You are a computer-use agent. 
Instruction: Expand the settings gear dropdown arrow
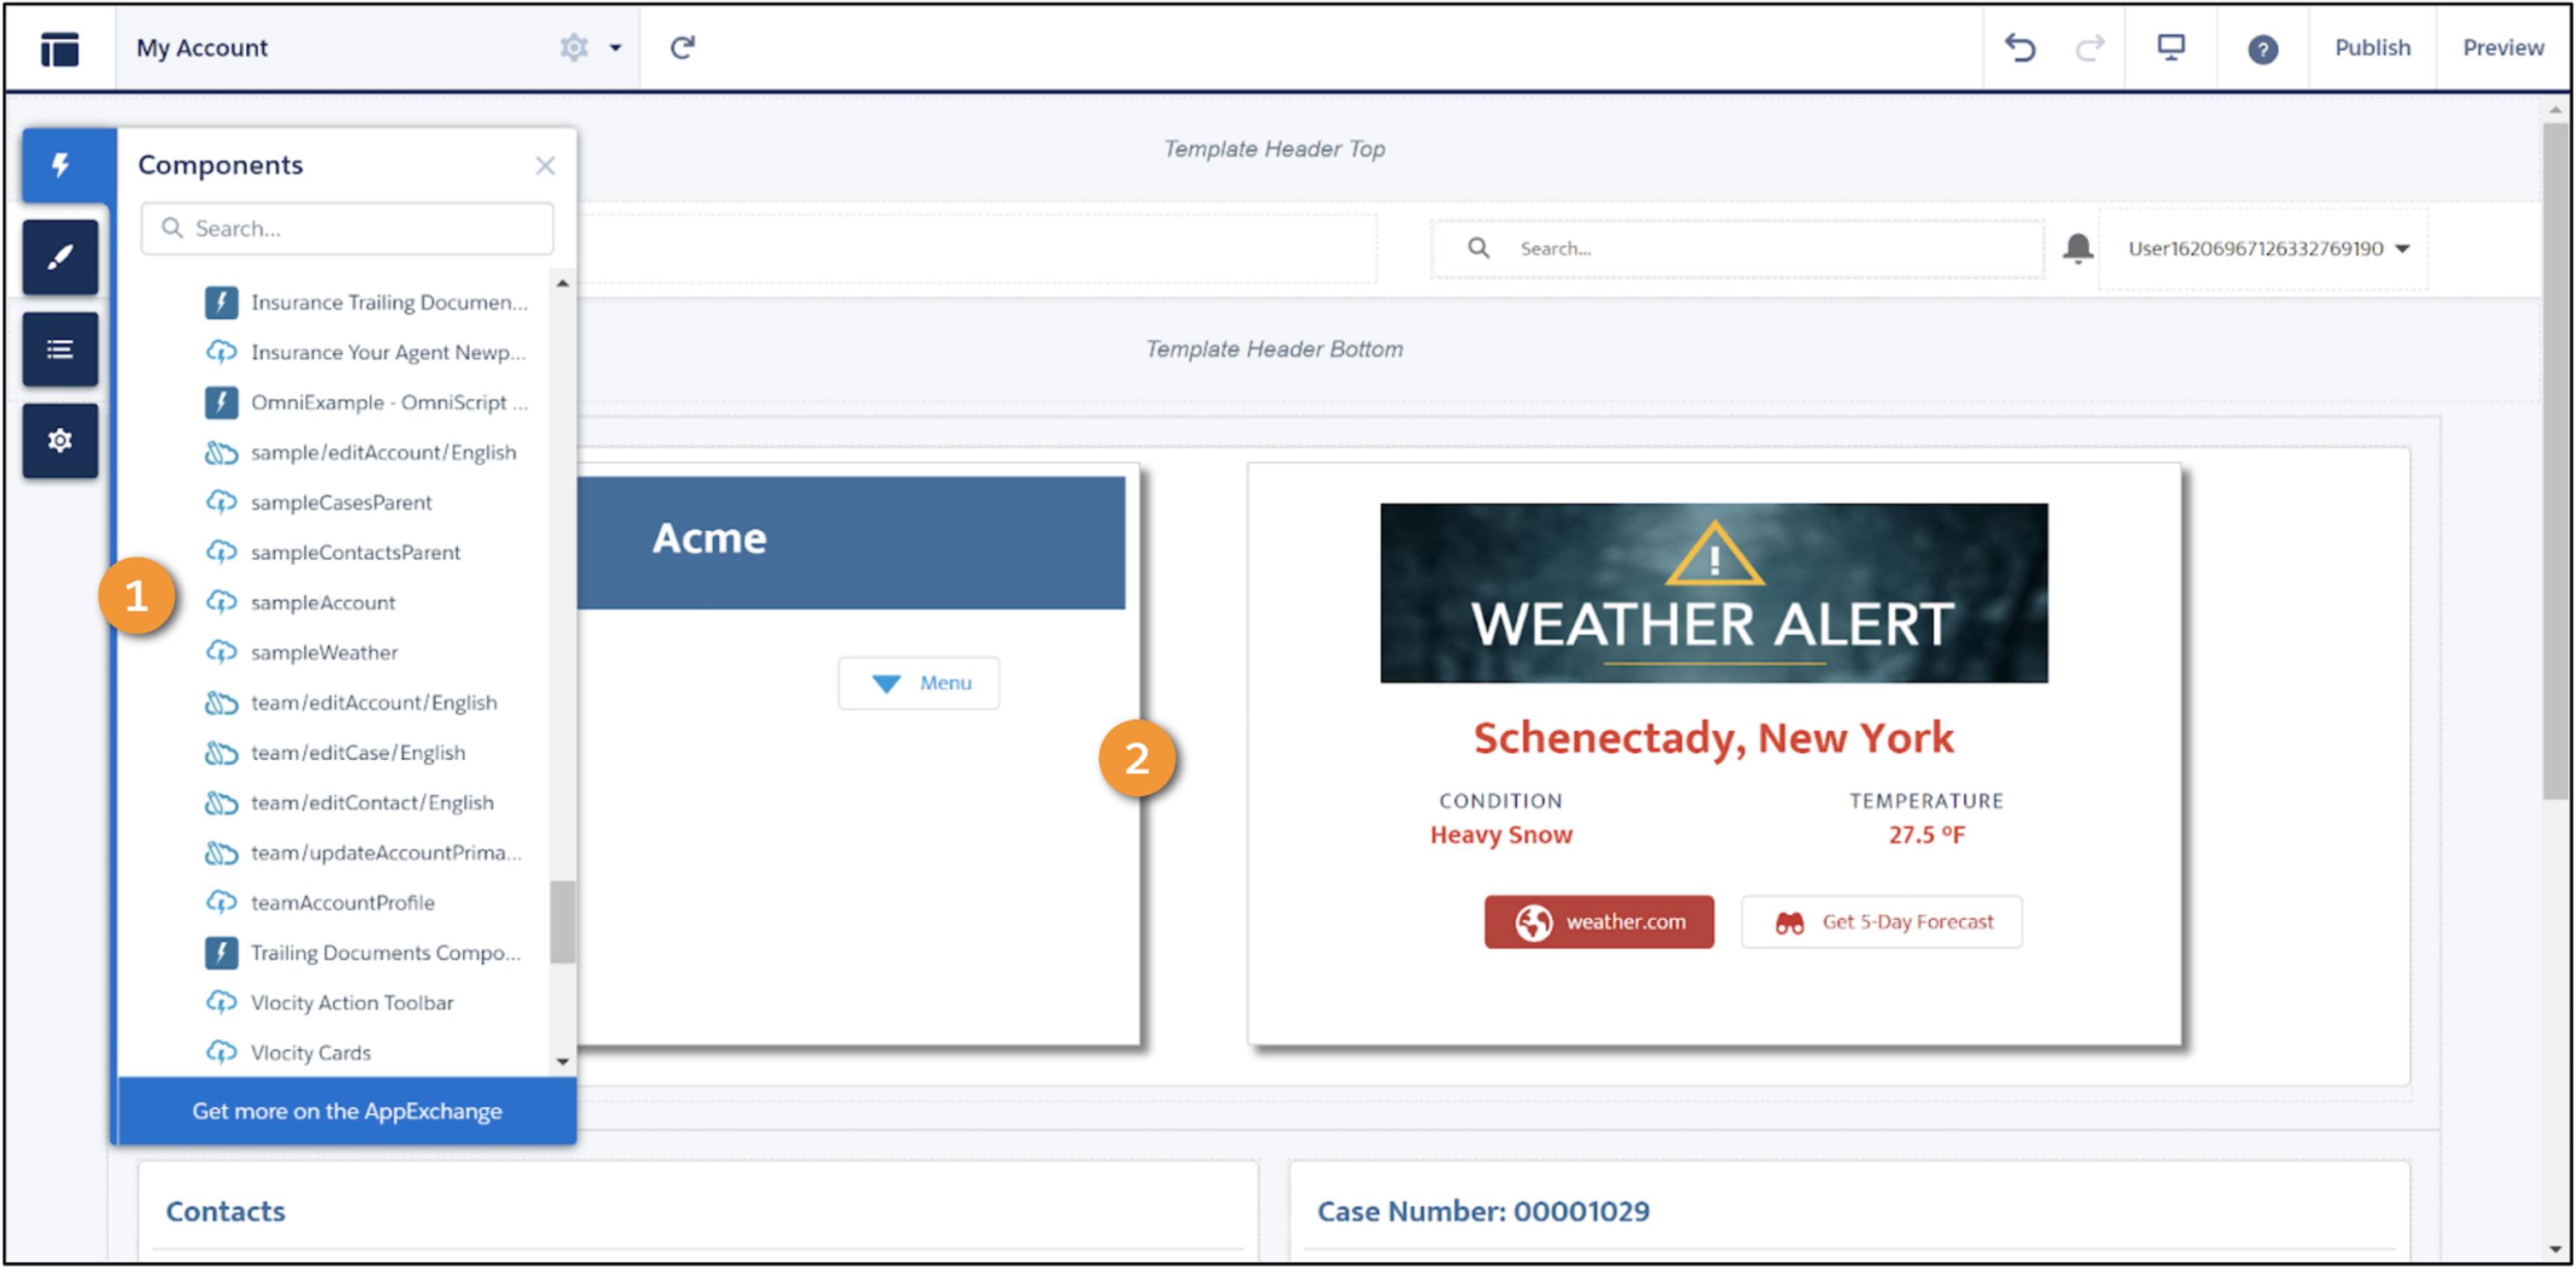(614, 46)
